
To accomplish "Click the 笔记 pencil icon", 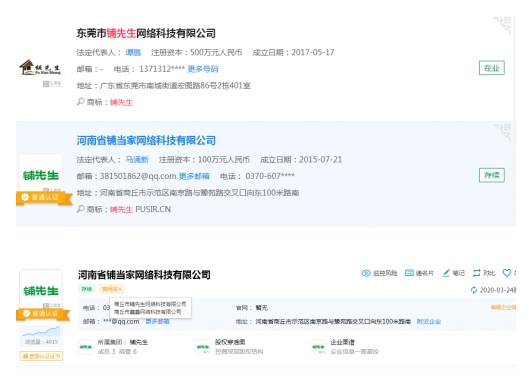I will pyautogui.click(x=446, y=273).
